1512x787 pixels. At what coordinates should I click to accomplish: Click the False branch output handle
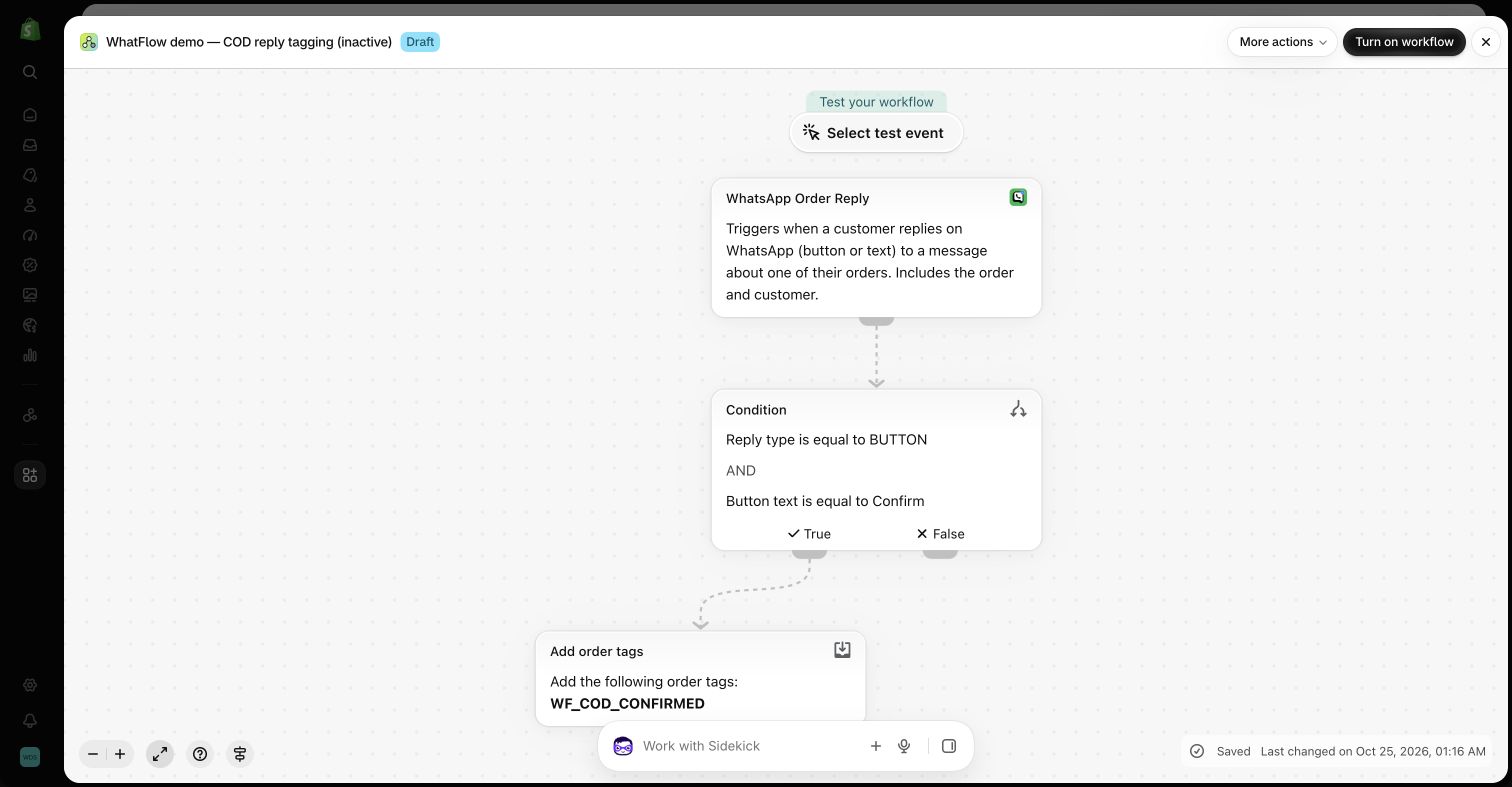point(940,553)
